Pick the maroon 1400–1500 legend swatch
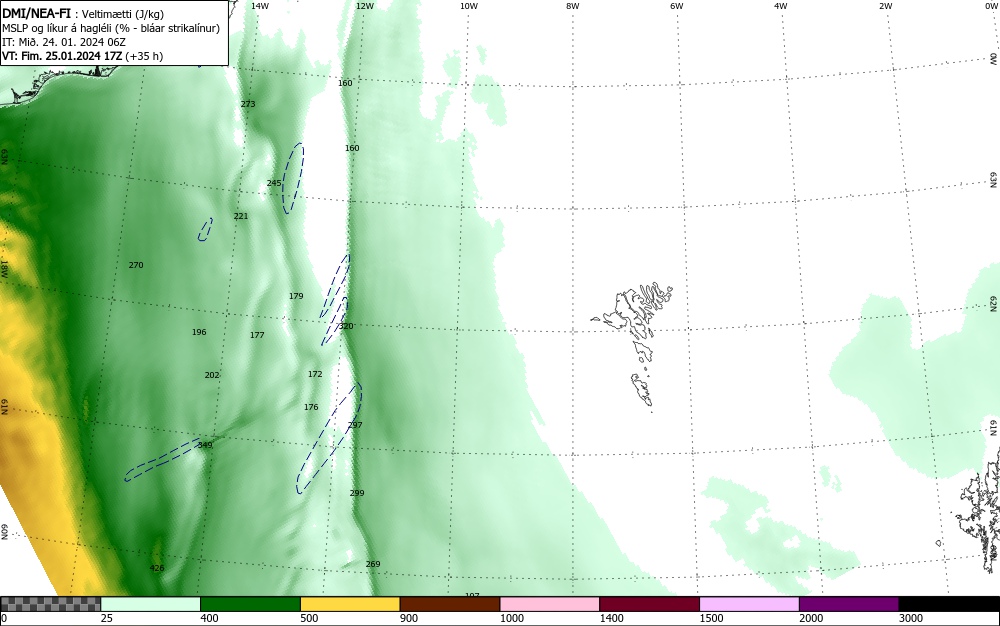1000x626 pixels. click(649, 604)
